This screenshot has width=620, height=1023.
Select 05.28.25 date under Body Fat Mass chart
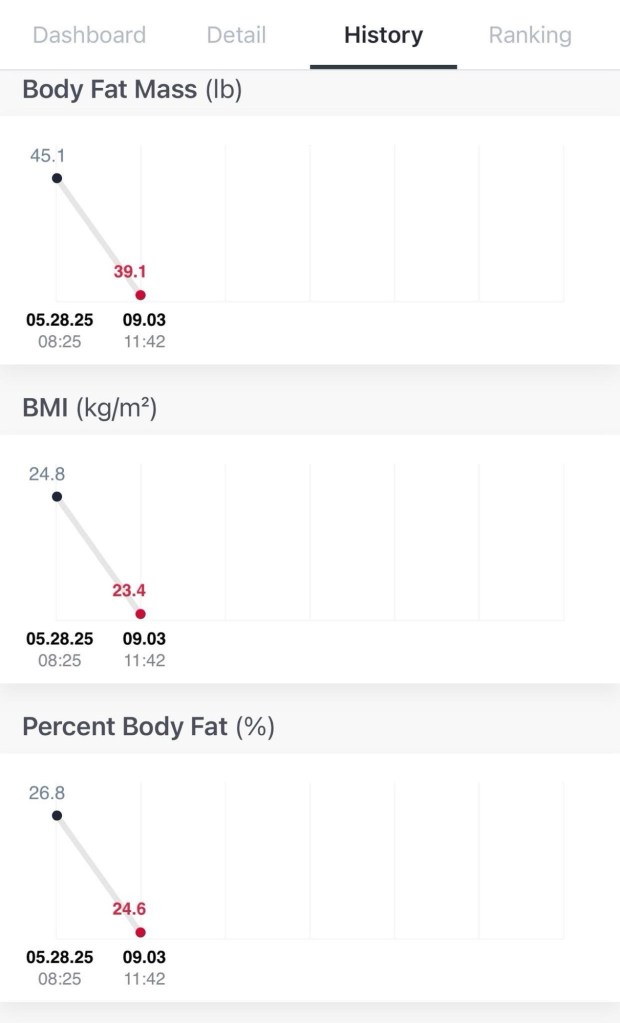coord(60,320)
